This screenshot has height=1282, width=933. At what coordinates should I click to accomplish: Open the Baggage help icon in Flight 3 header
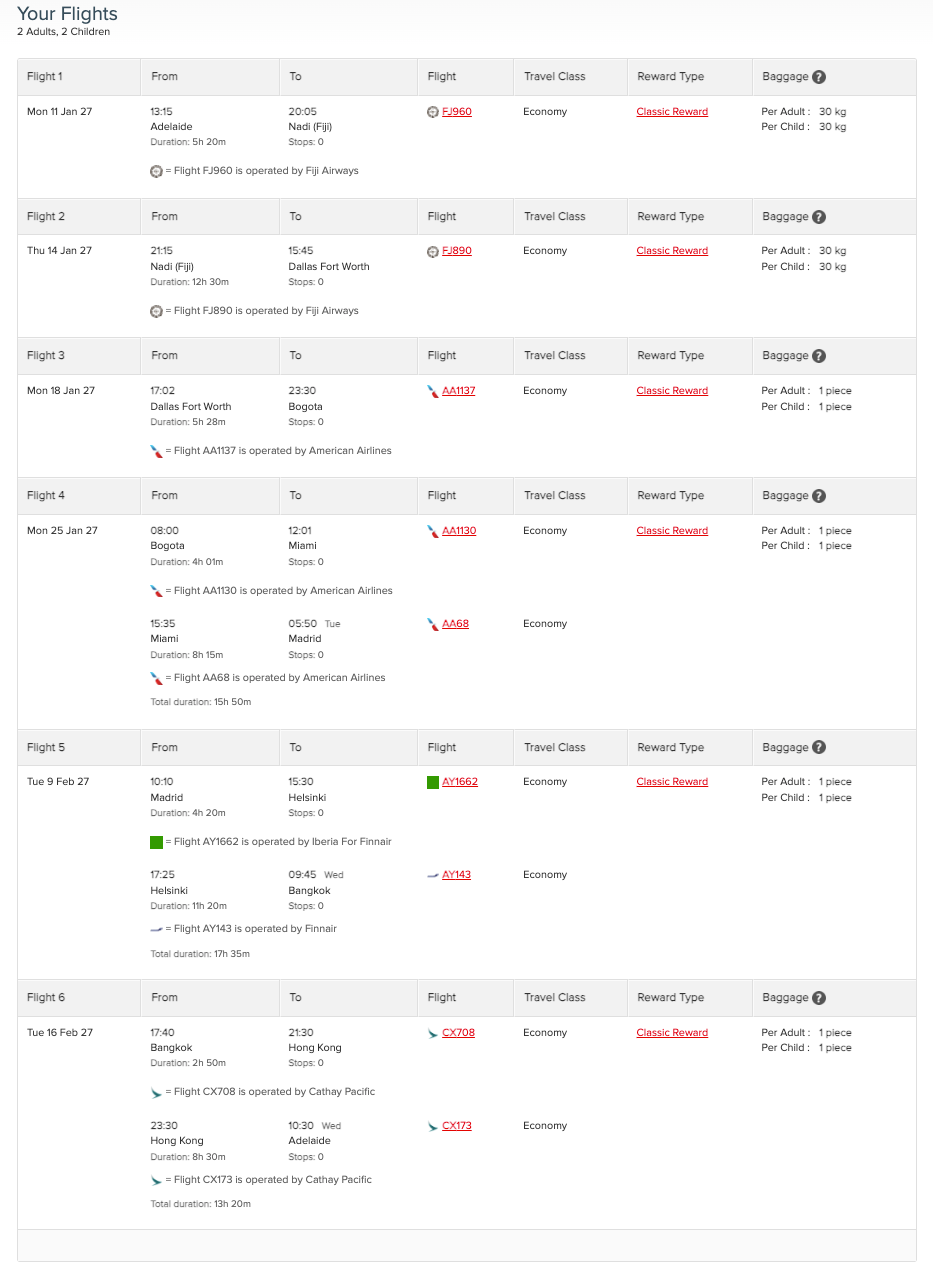coord(819,355)
